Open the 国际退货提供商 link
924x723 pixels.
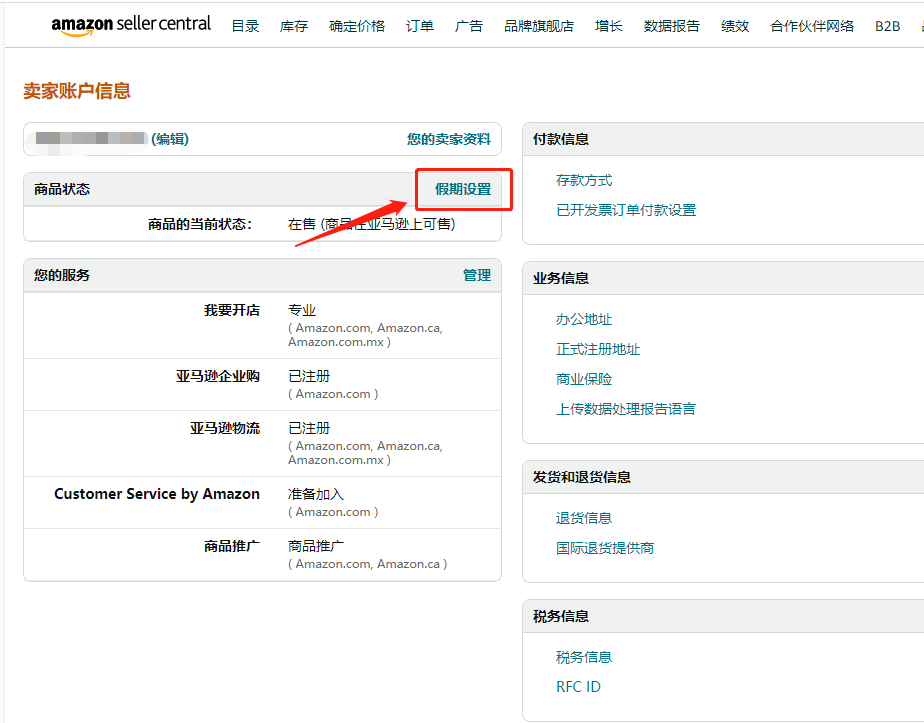coord(605,548)
